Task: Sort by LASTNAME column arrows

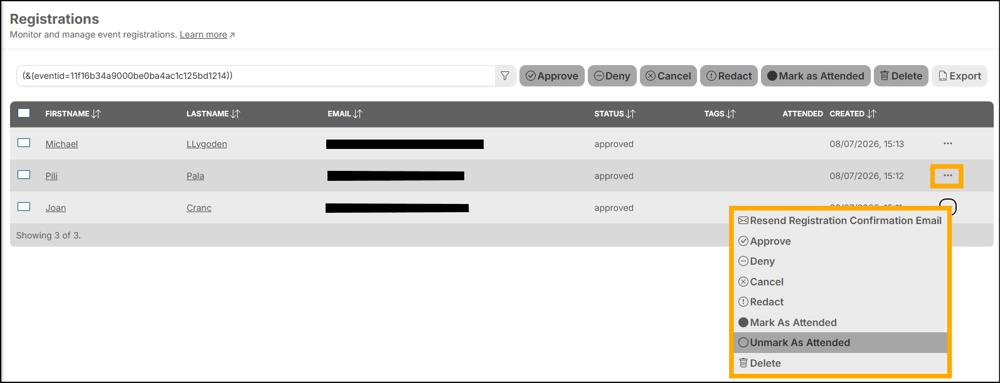Action: (235, 113)
